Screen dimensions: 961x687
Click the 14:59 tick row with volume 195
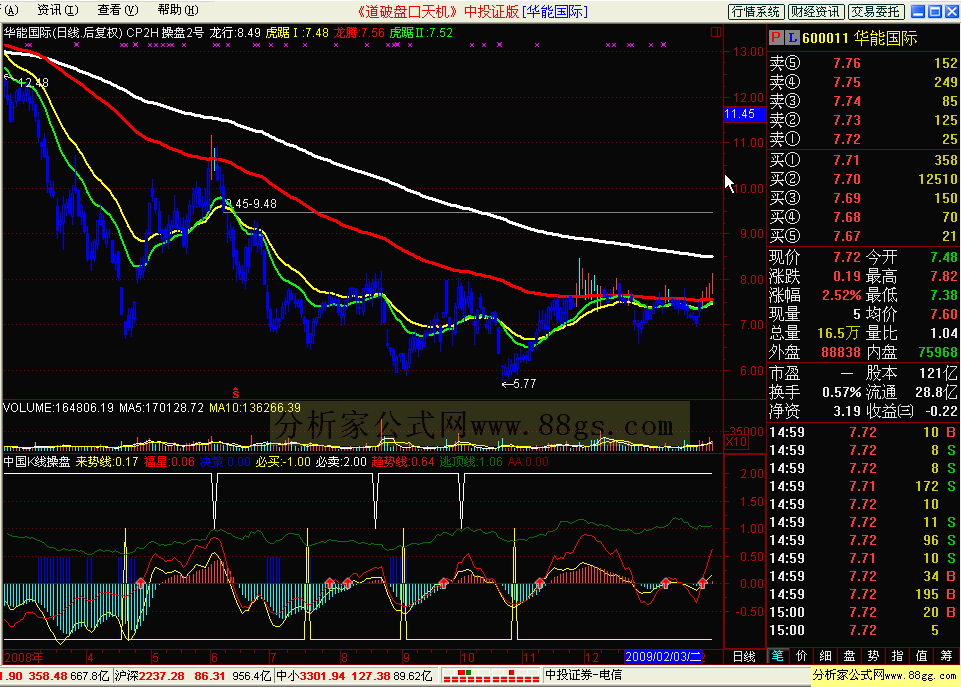point(863,594)
